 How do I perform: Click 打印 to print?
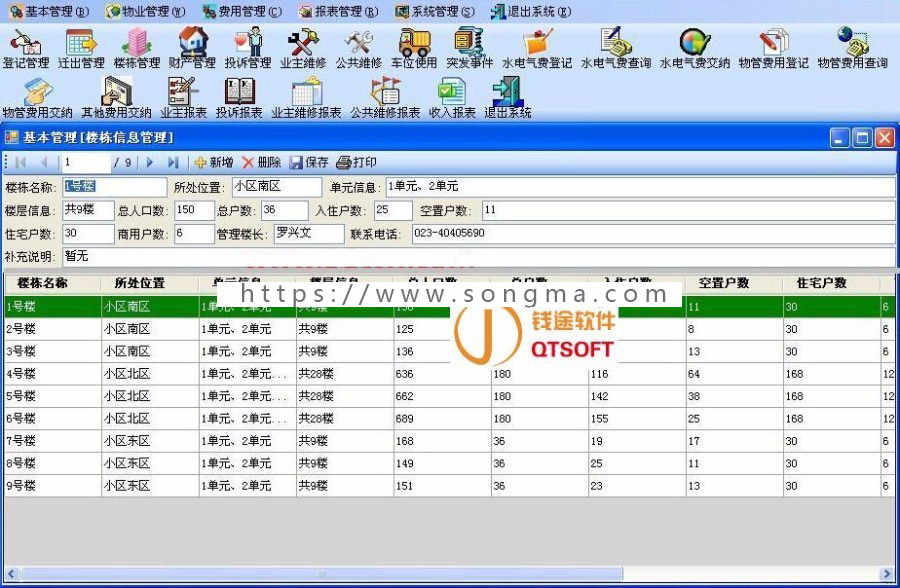[356, 163]
